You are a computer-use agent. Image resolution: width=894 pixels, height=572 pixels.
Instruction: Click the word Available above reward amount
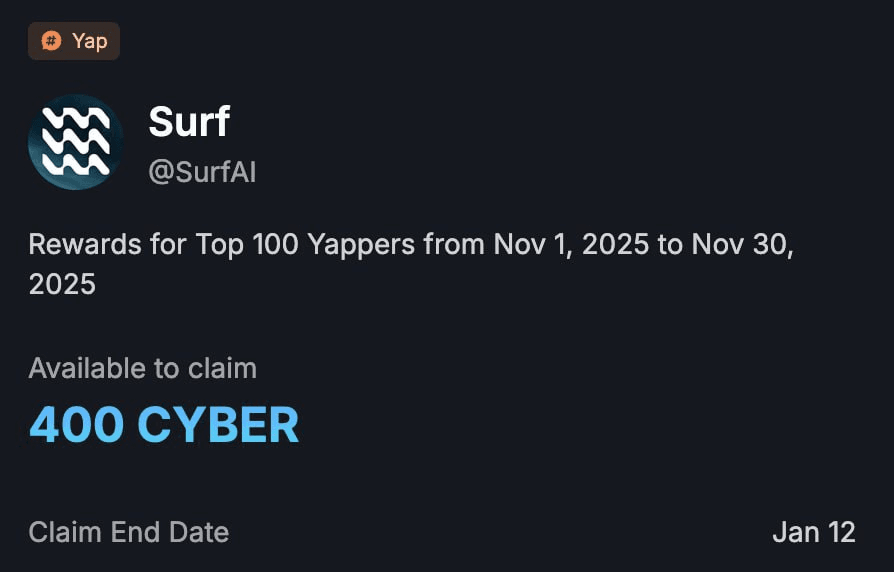click(x=87, y=368)
